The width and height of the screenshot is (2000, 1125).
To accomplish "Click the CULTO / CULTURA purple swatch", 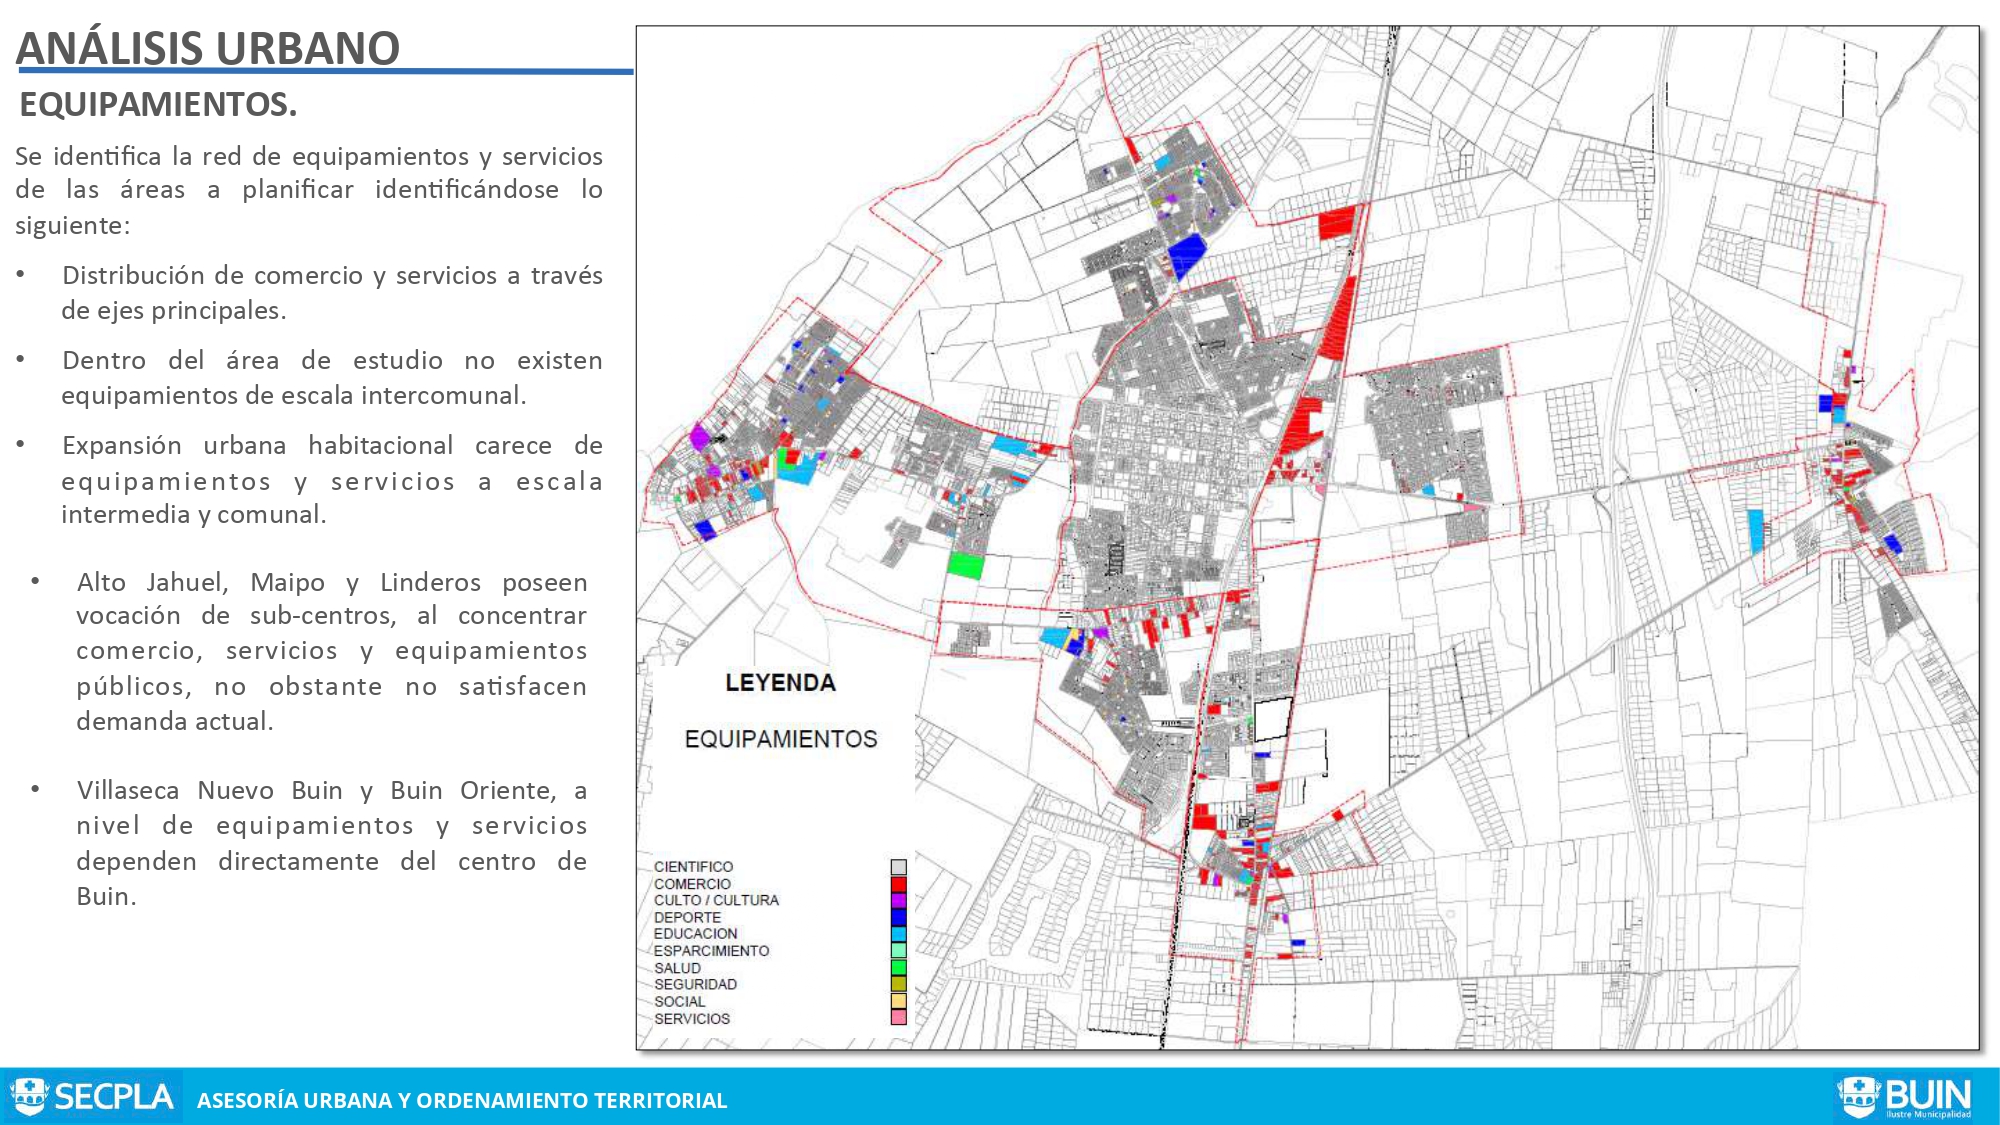I will click(x=898, y=900).
